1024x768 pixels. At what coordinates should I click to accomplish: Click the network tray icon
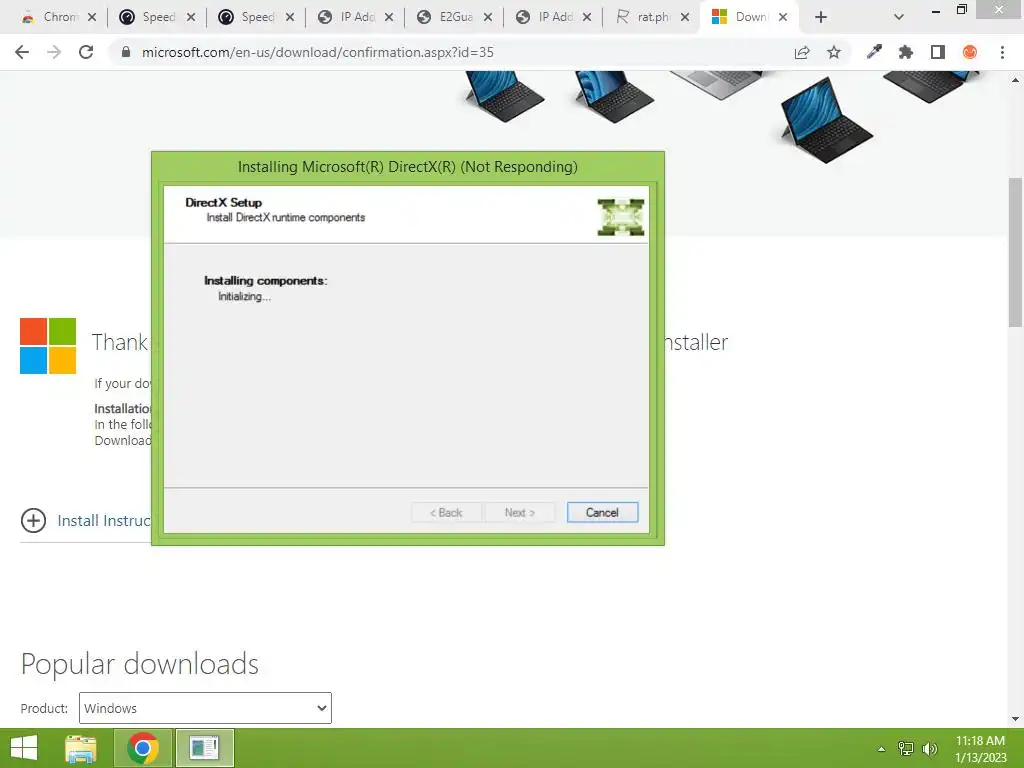tap(906, 749)
